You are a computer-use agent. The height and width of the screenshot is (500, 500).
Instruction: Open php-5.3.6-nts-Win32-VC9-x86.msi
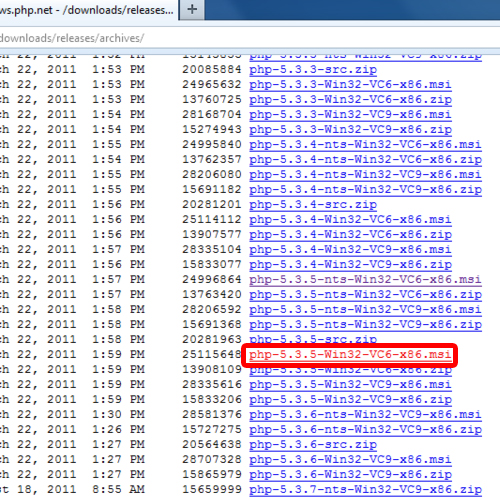coord(365,414)
